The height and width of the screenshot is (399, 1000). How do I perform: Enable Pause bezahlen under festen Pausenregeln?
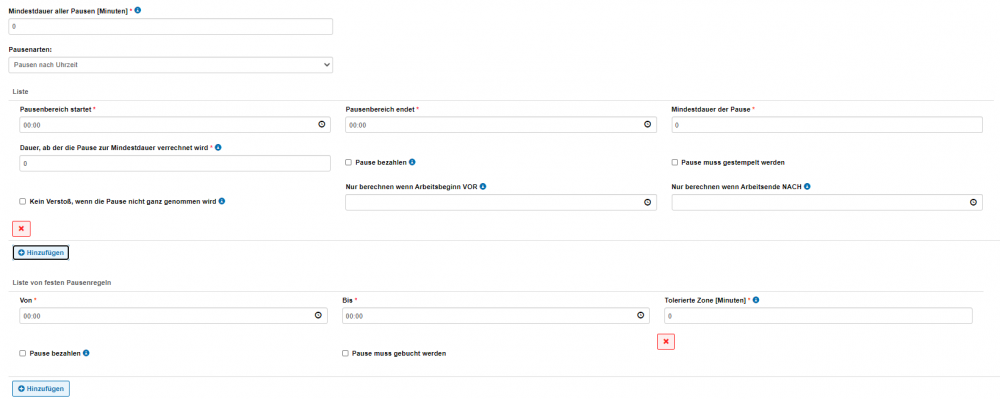(x=23, y=353)
